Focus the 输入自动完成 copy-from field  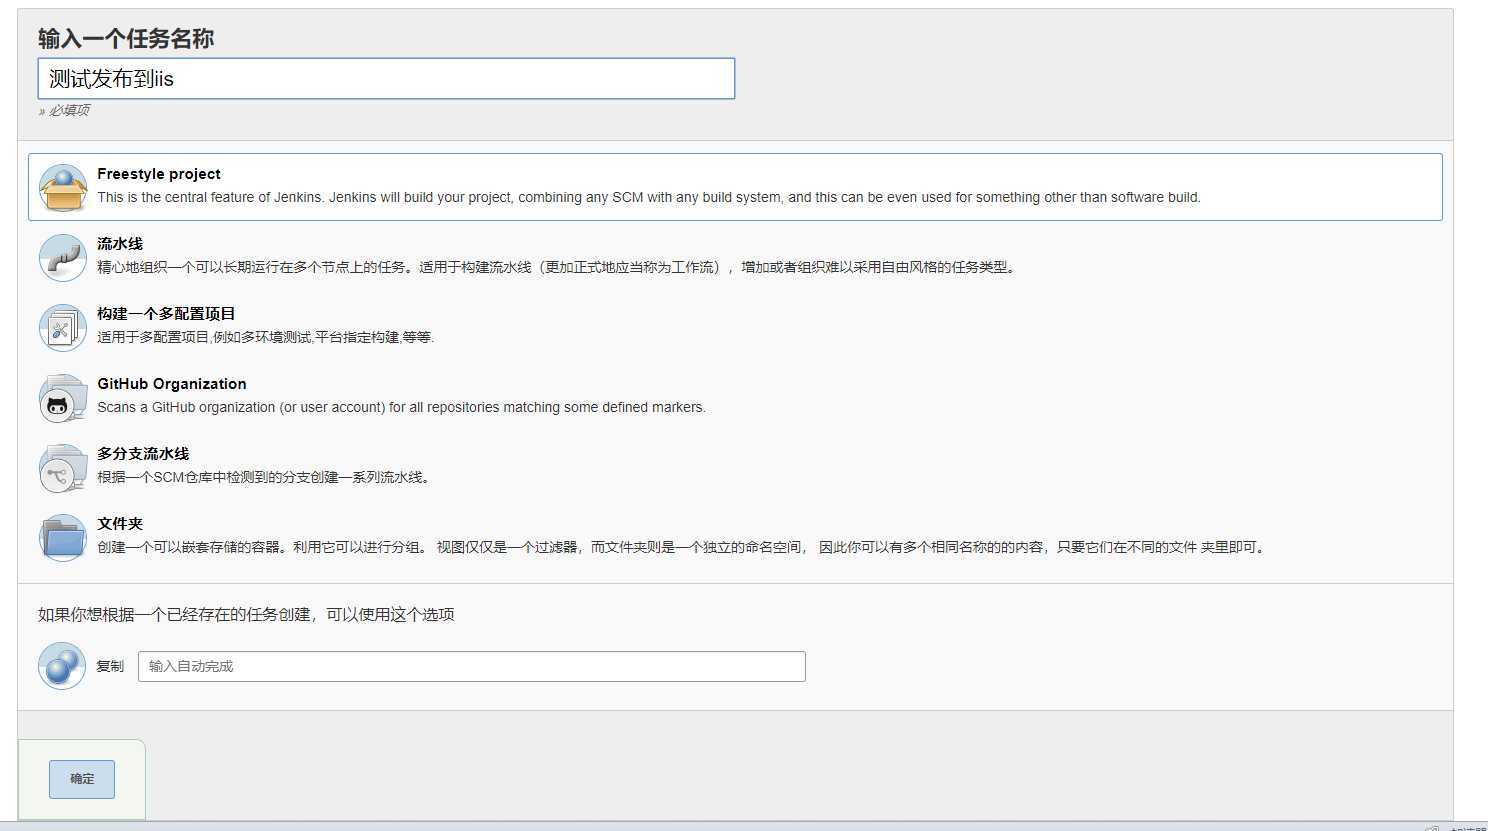tap(472, 666)
